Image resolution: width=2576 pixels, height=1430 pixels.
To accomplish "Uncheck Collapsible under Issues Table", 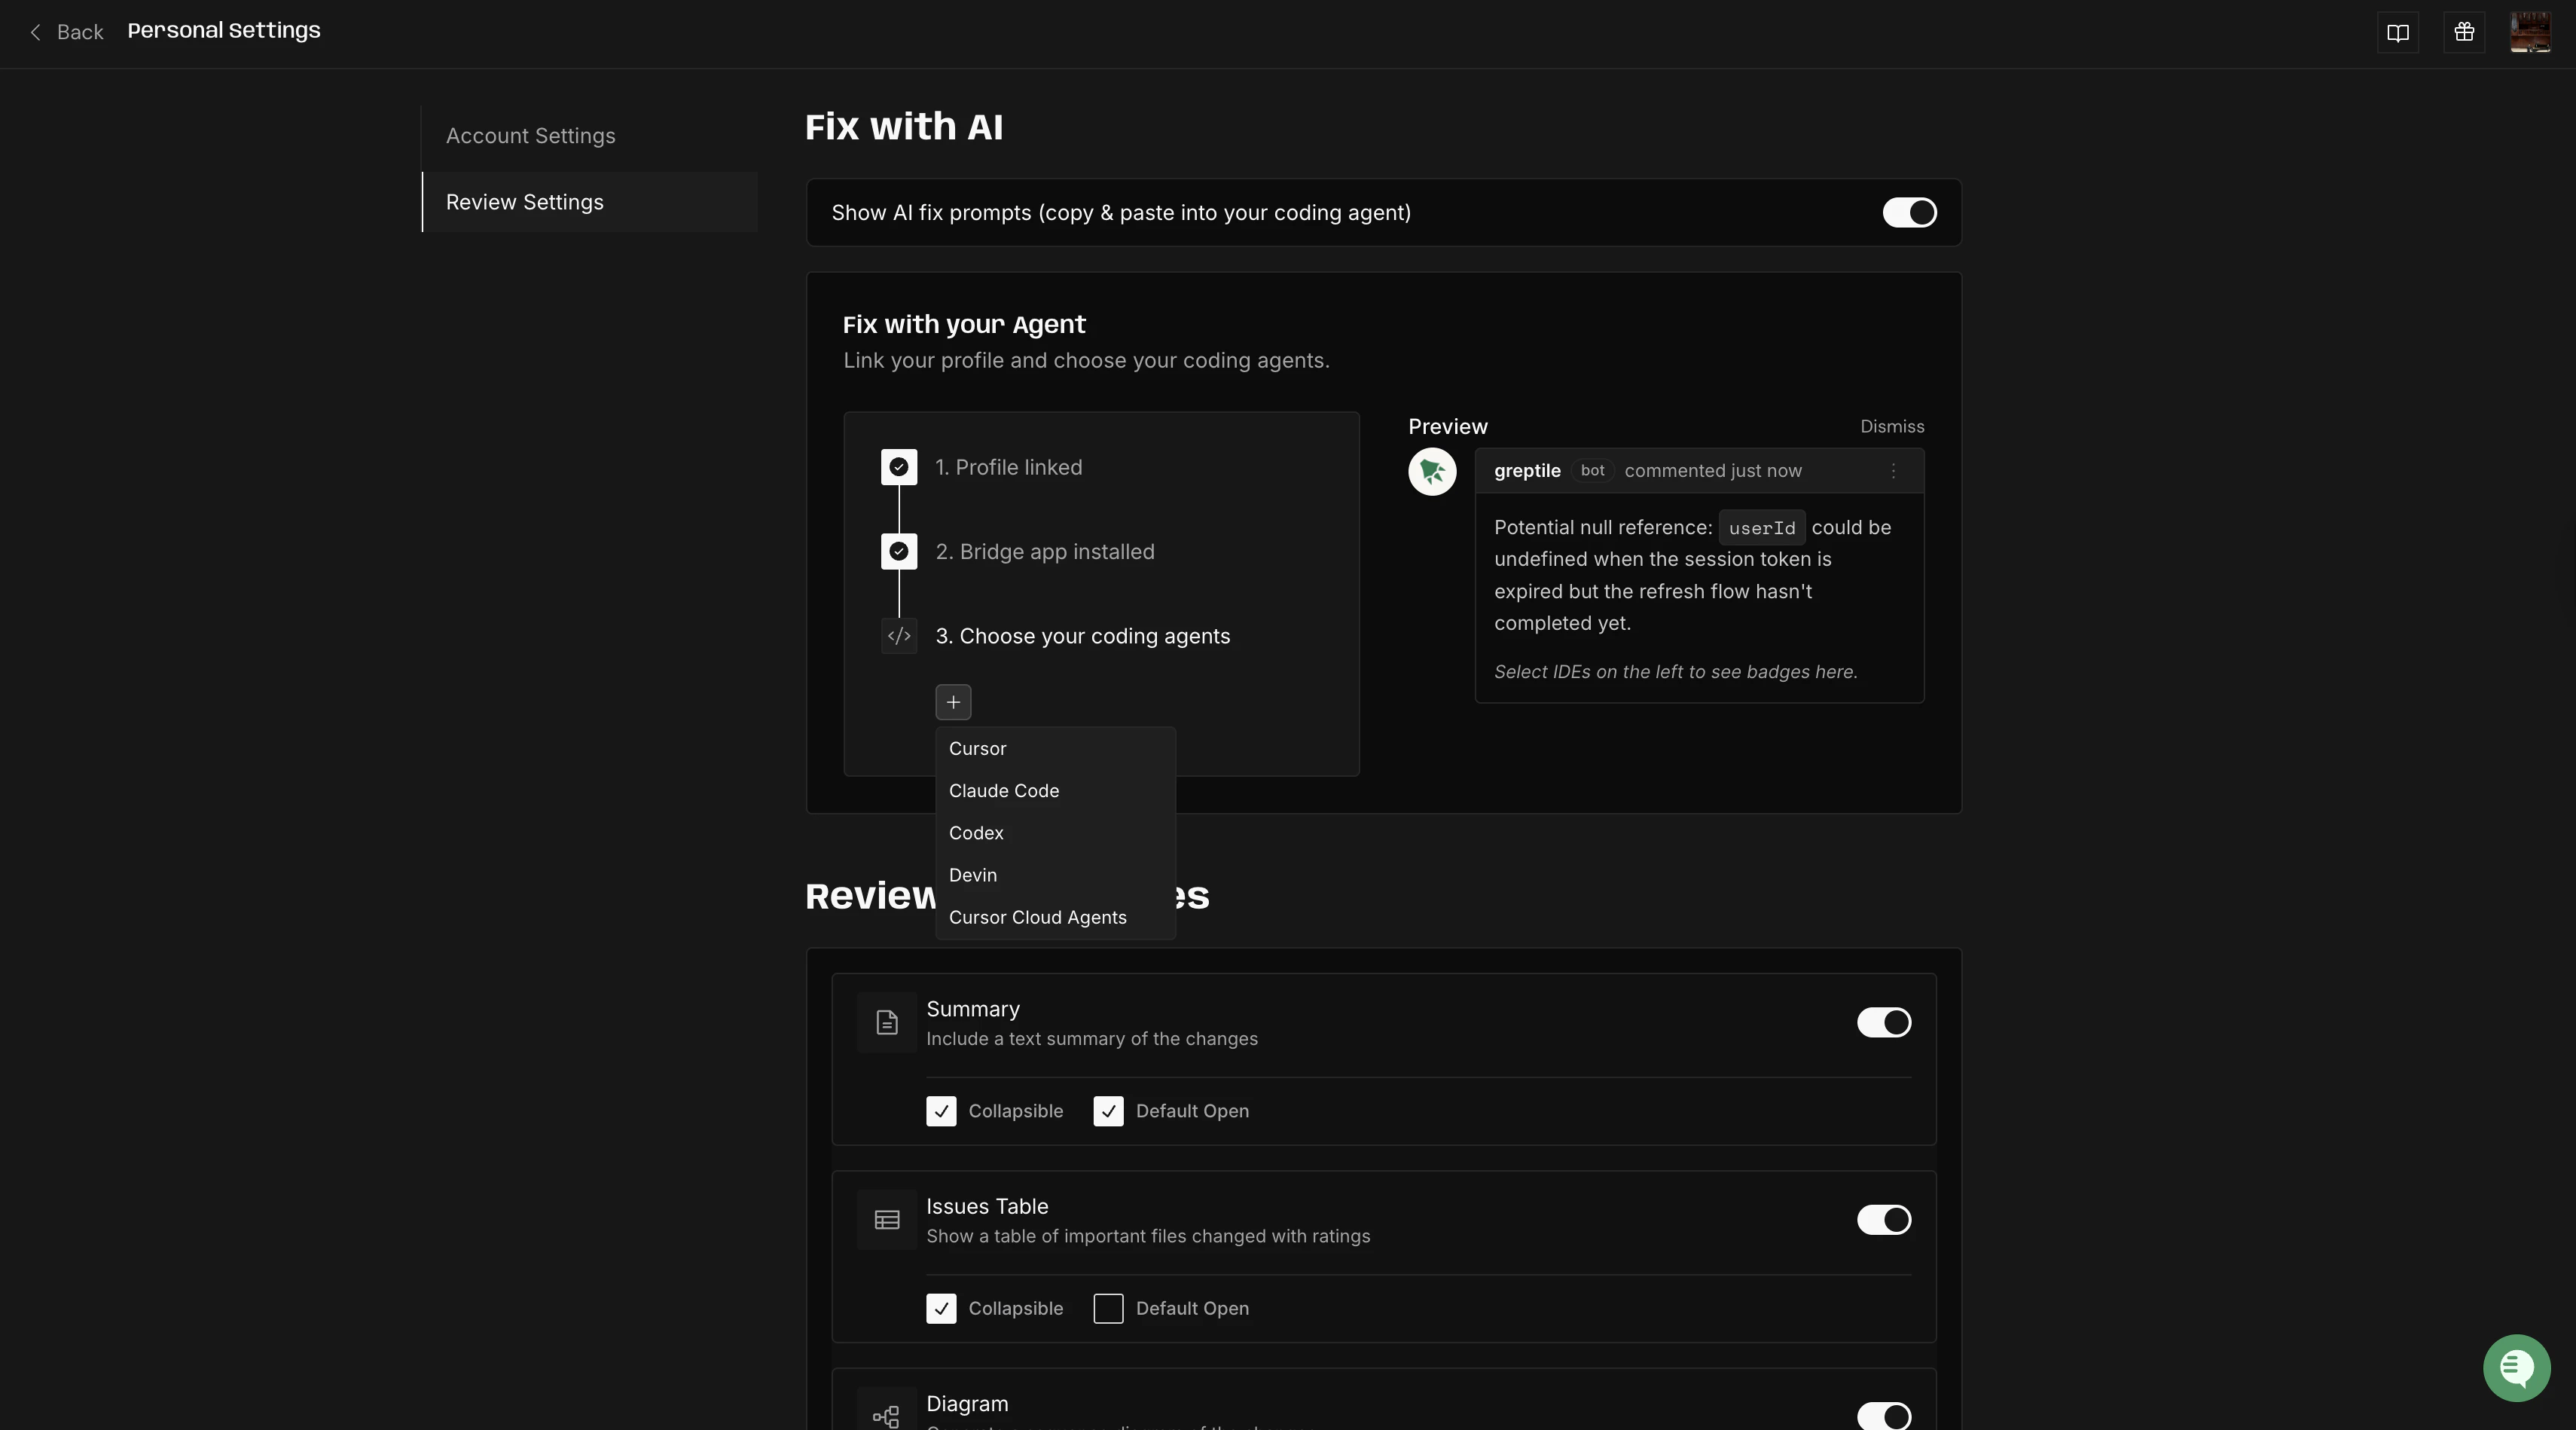I will [x=939, y=1308].
